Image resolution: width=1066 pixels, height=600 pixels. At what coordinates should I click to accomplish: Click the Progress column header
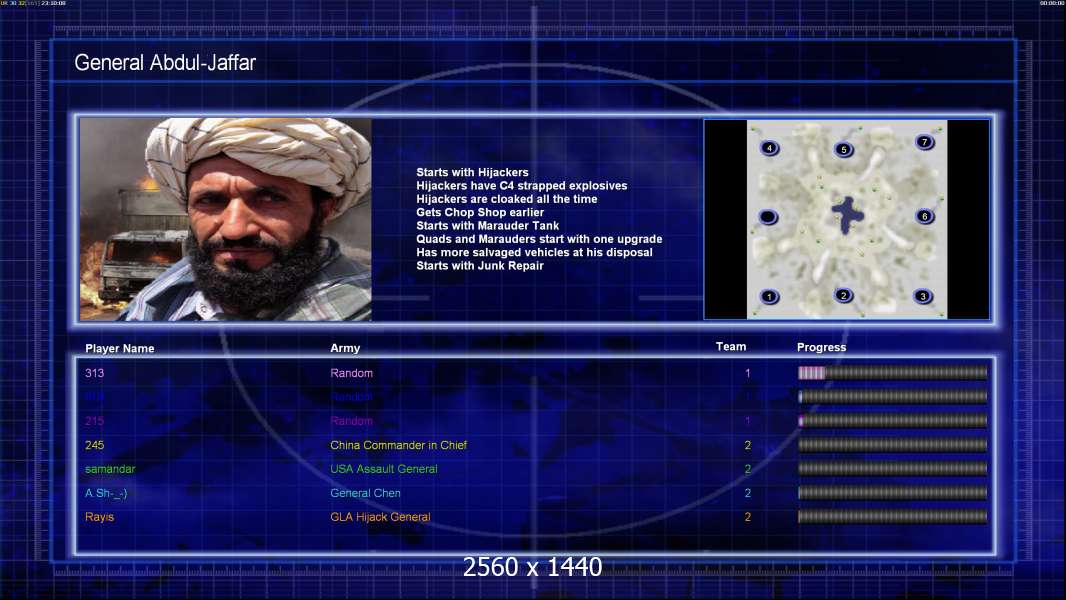pos(821,347)
